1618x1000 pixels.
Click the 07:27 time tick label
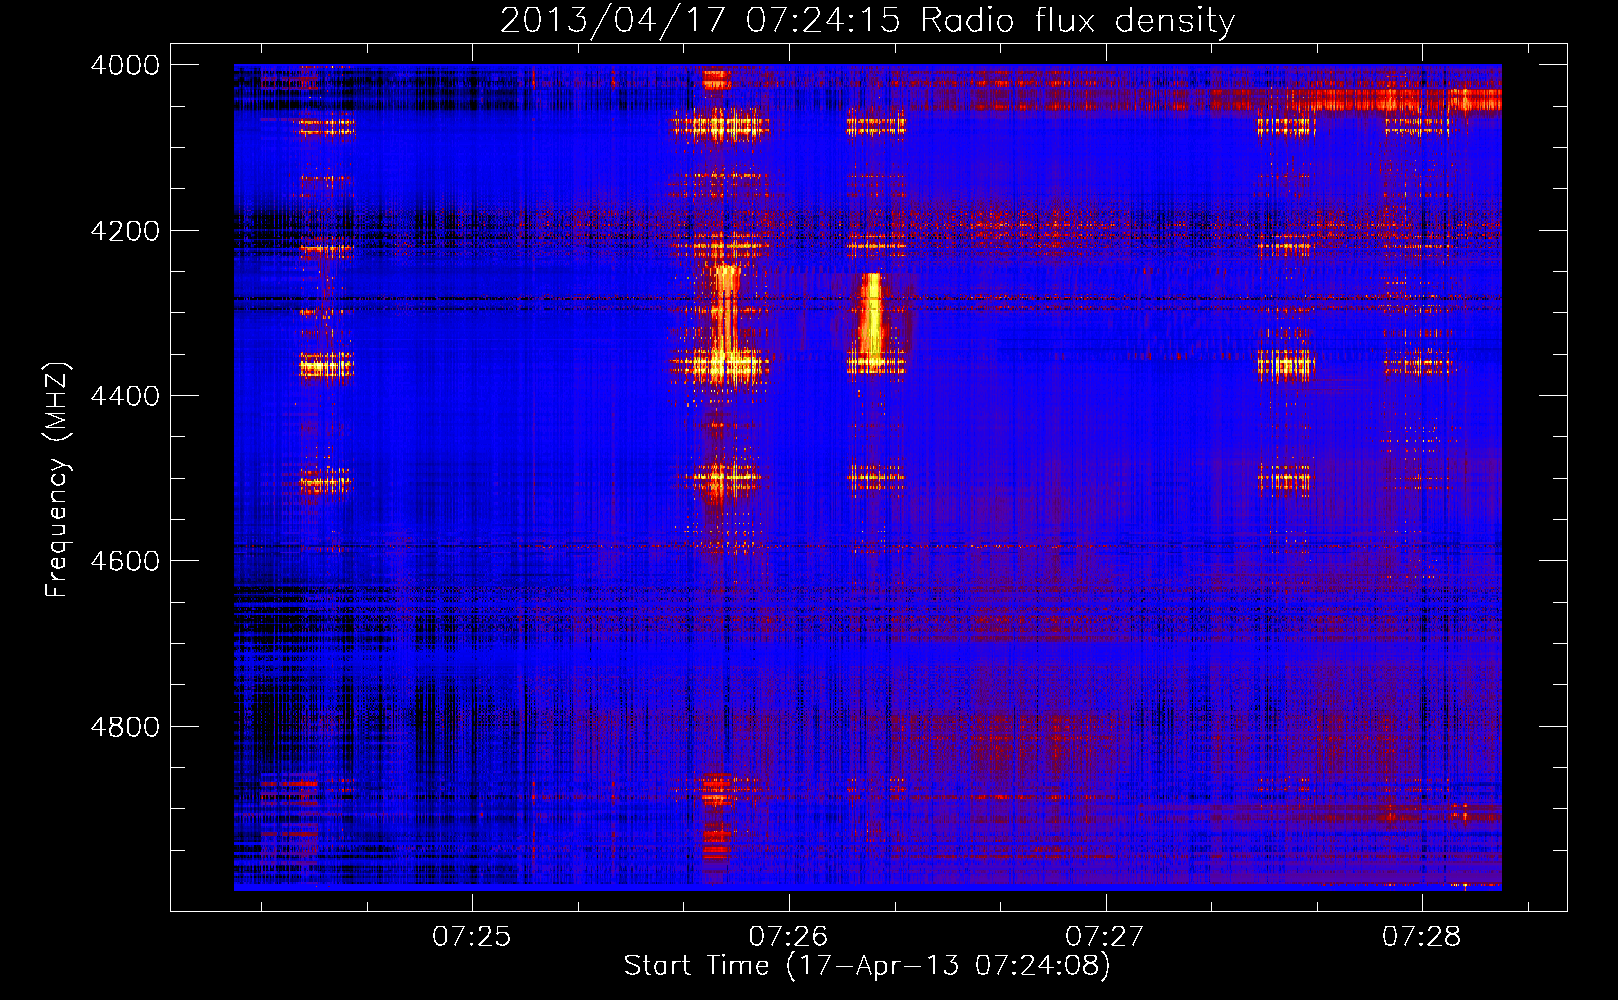[1105, 936]
